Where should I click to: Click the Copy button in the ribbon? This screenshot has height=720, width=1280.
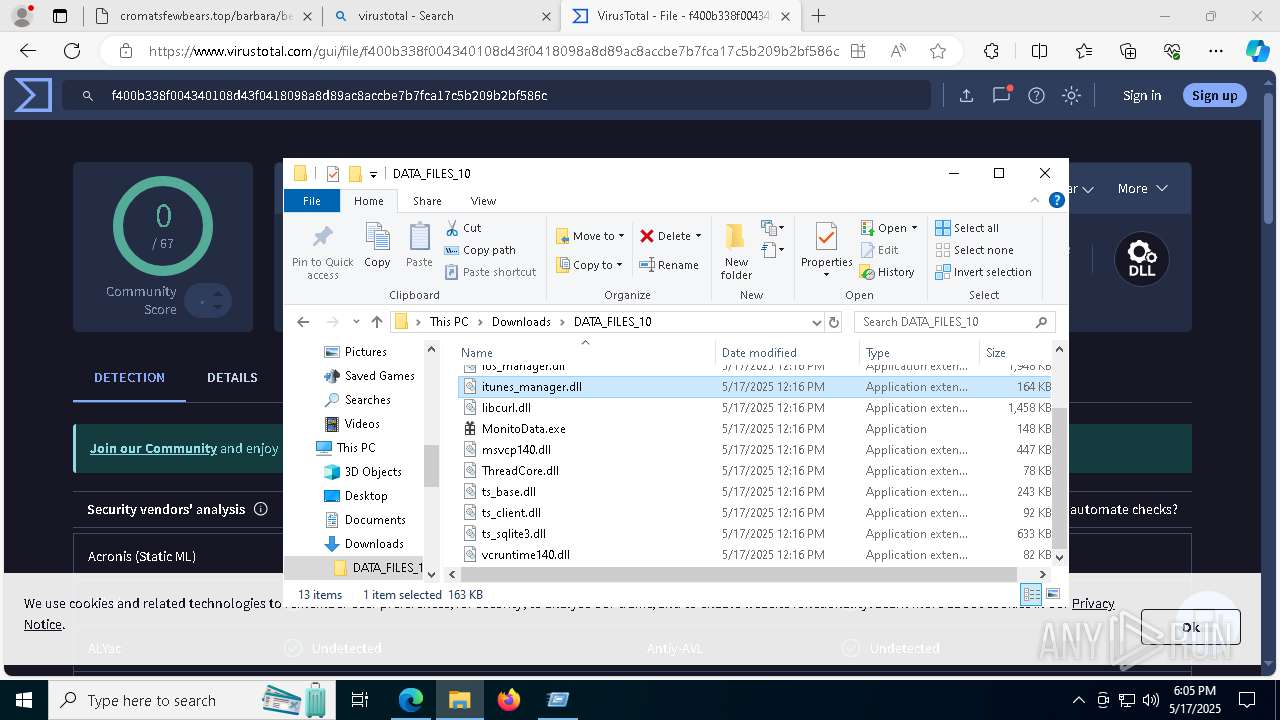[377, 245]
